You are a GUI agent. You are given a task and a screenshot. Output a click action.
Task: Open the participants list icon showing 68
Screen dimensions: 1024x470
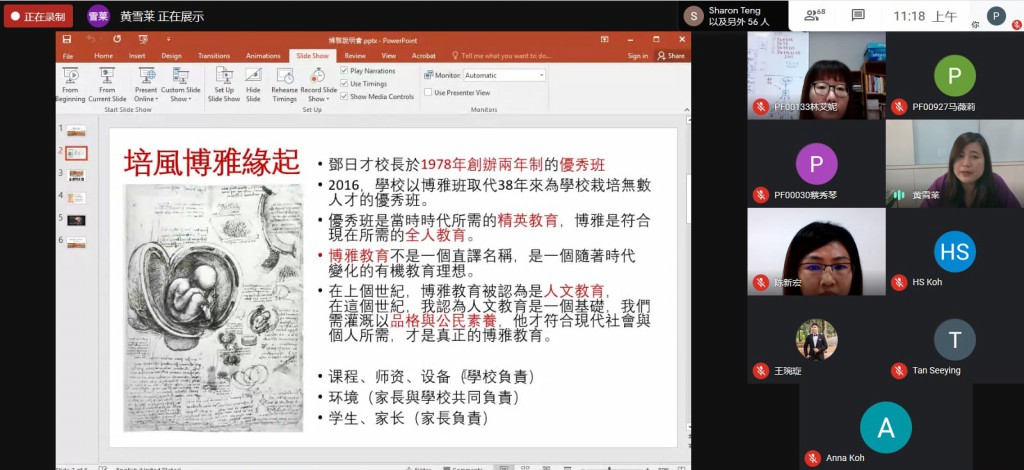tap(814, 16)
